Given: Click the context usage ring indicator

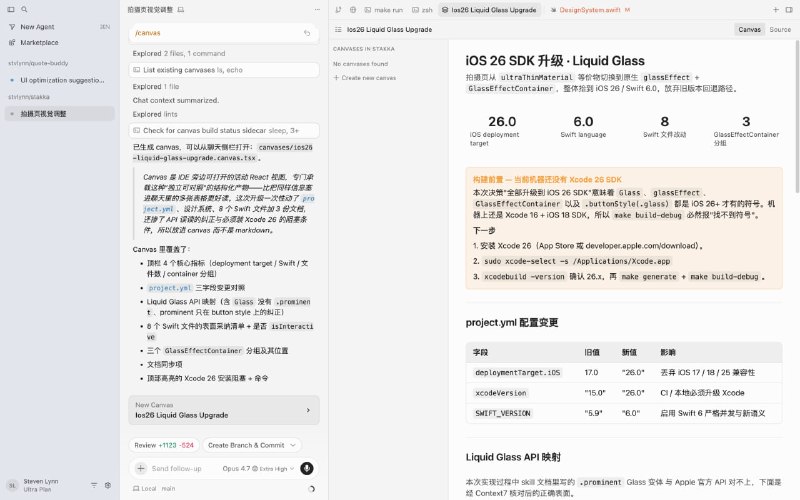Looking at the screenshot, I should (311, 489).
